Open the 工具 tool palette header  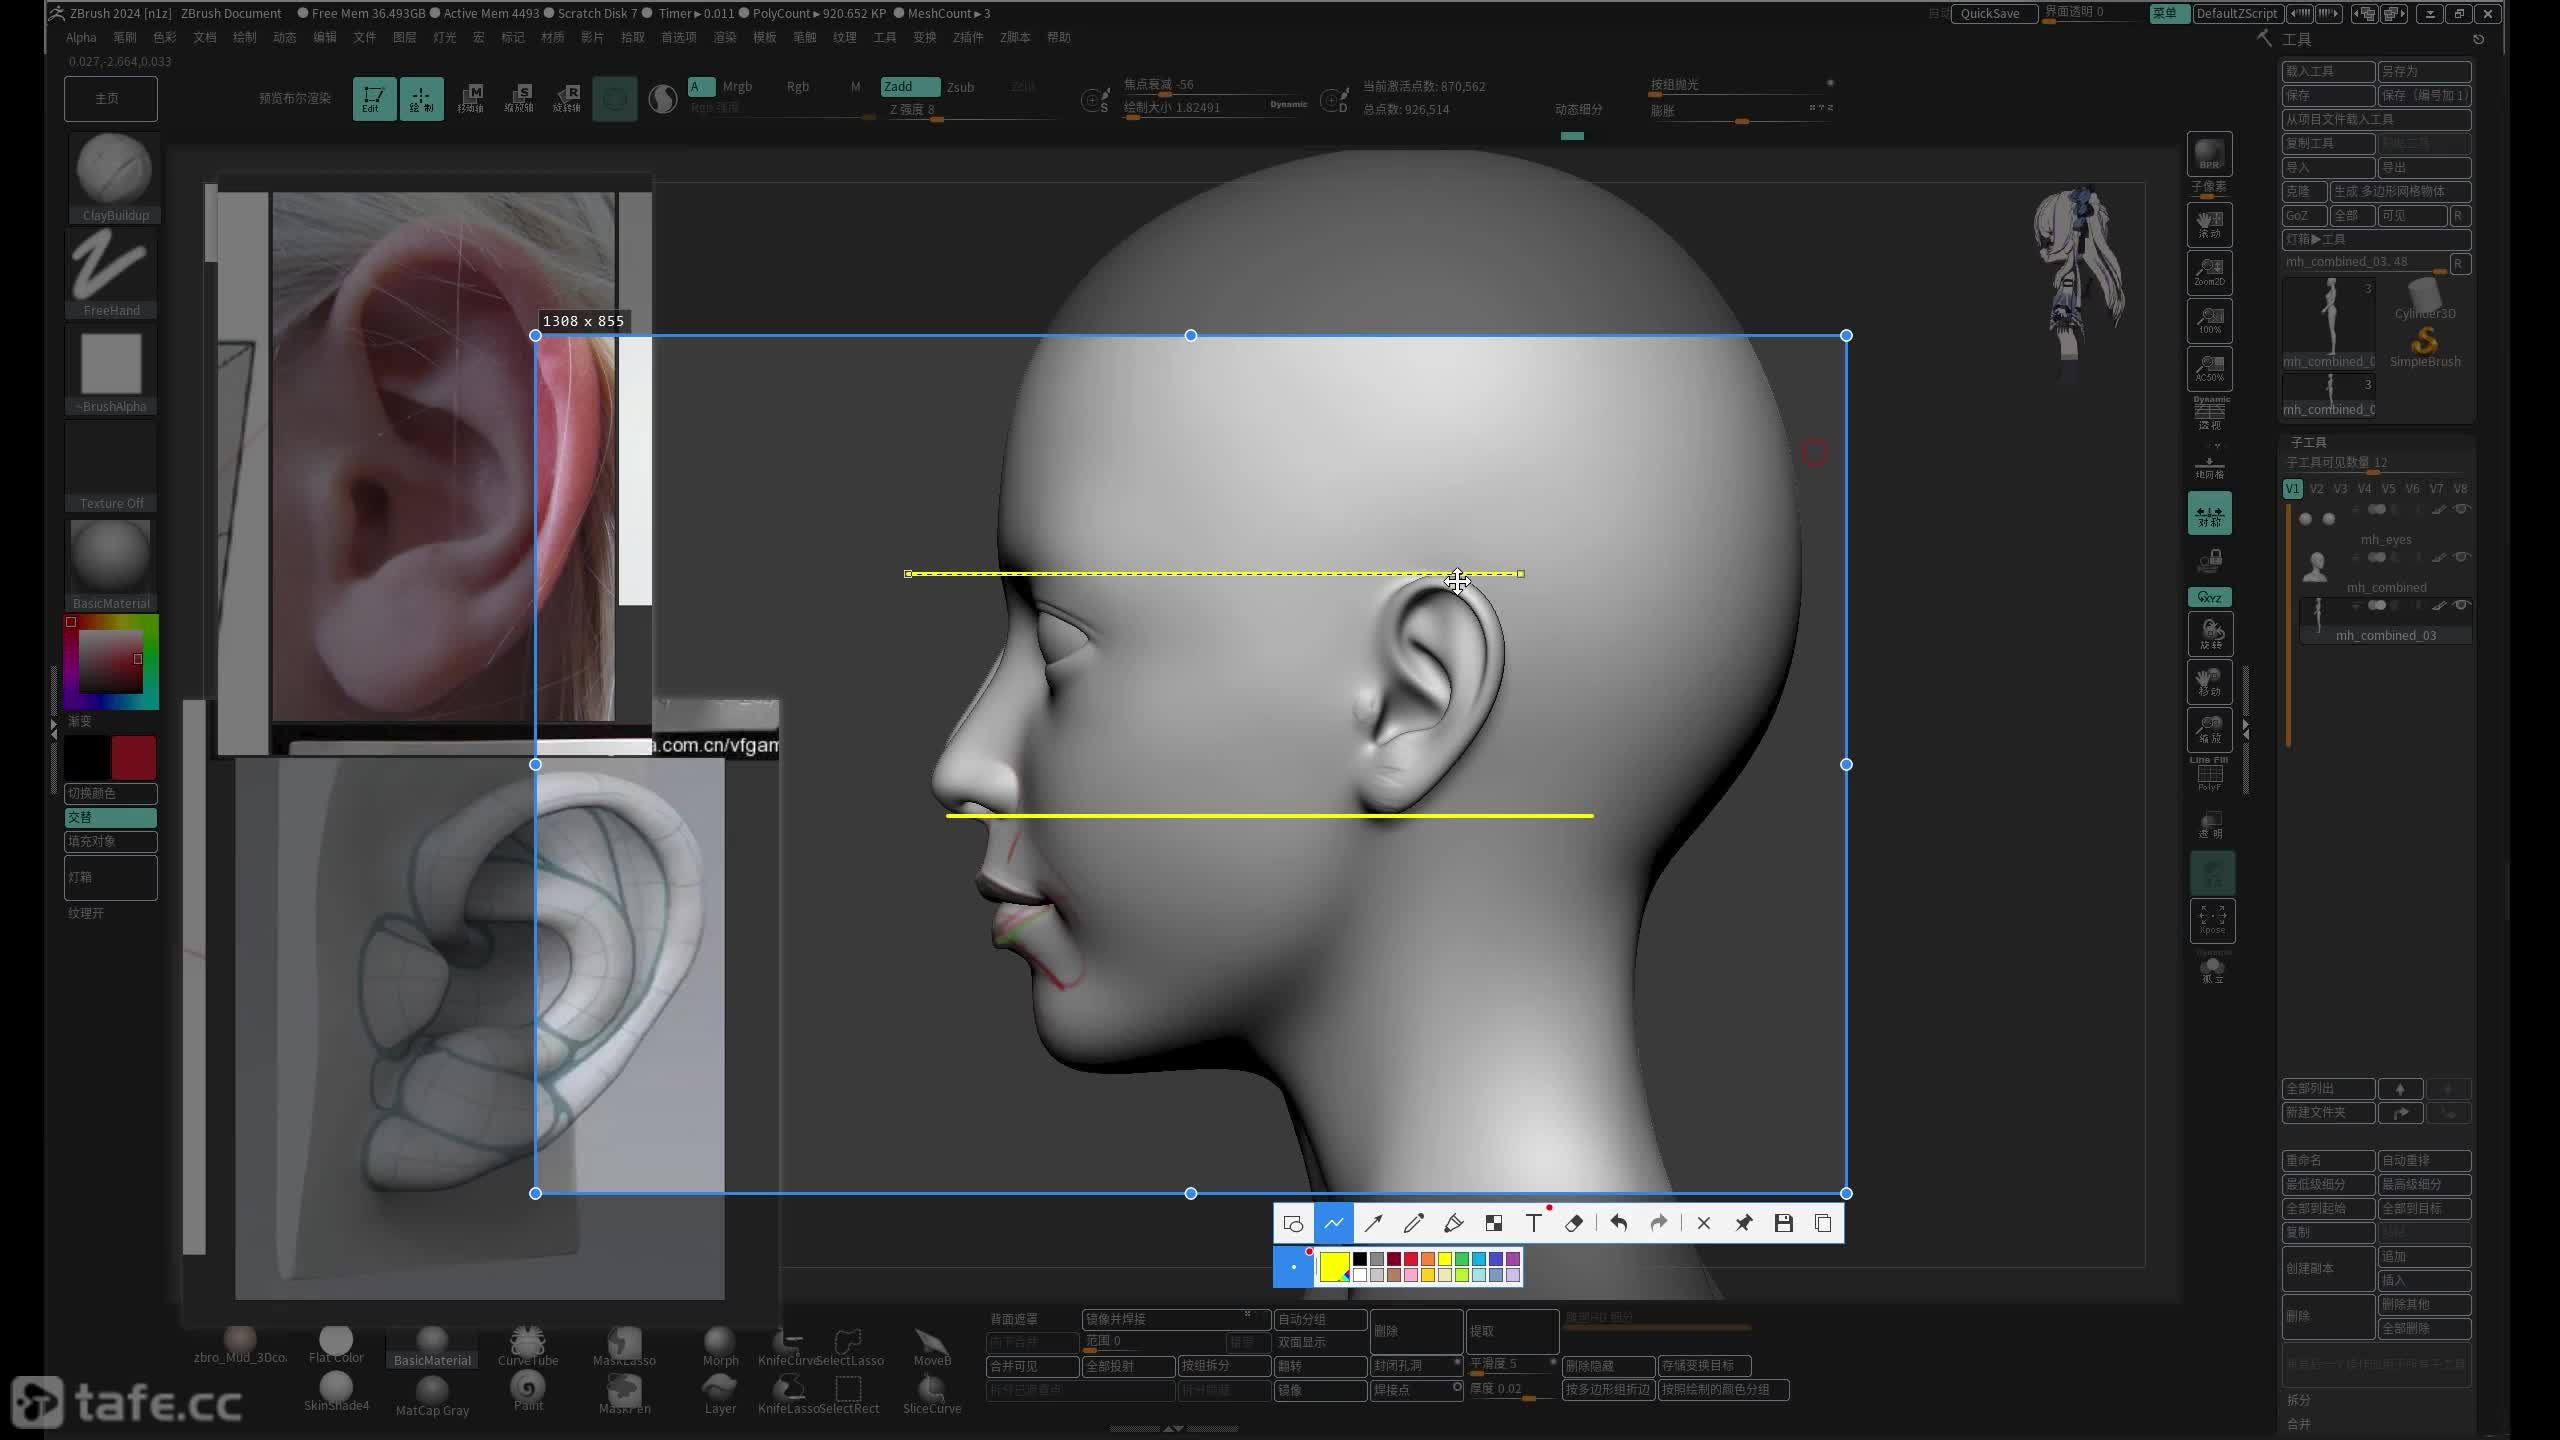(x=2296, y=39)
